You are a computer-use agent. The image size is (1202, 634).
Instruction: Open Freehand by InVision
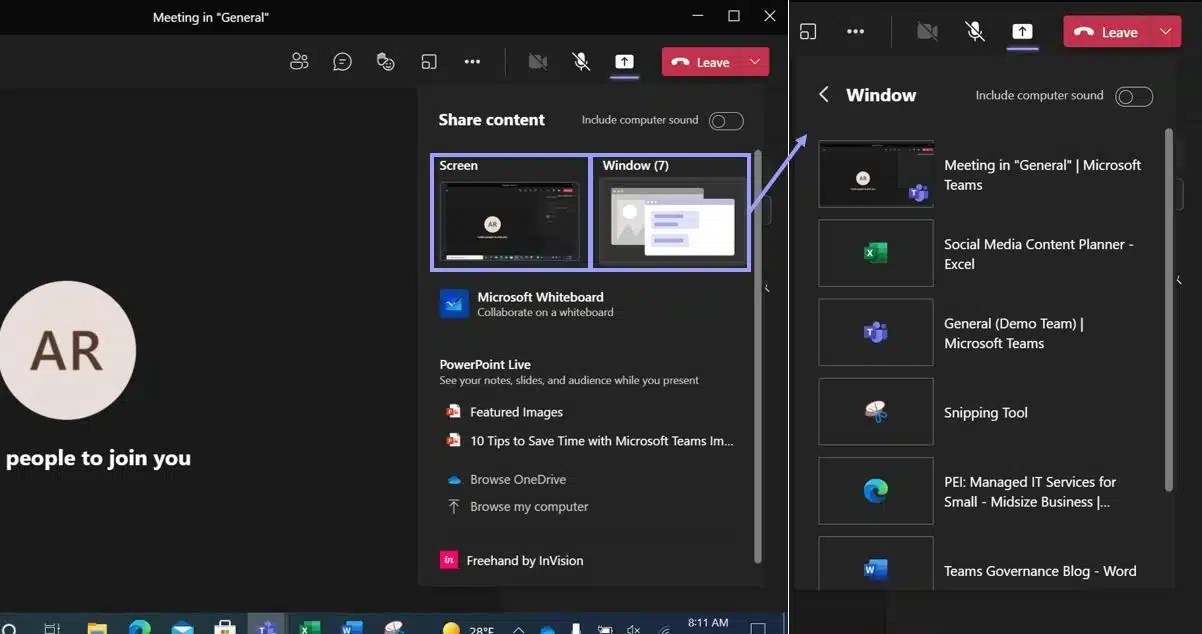click(x=512, y=561)
